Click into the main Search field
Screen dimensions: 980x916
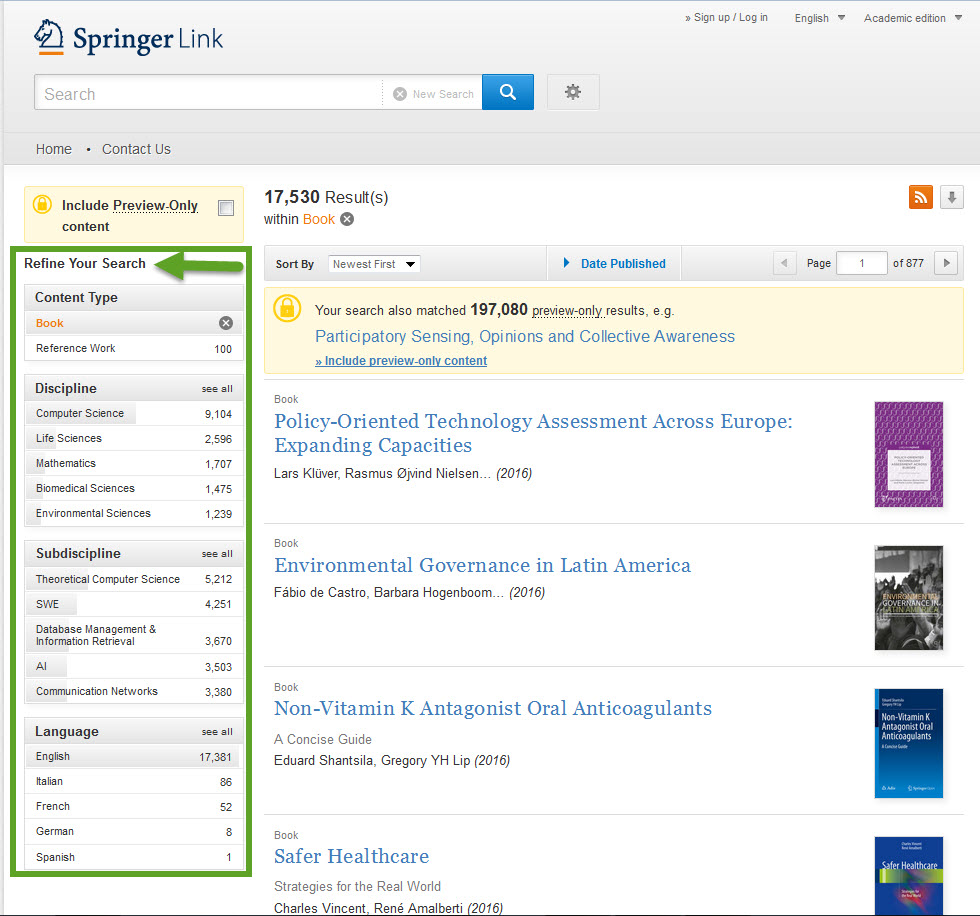tap(208, 92)
